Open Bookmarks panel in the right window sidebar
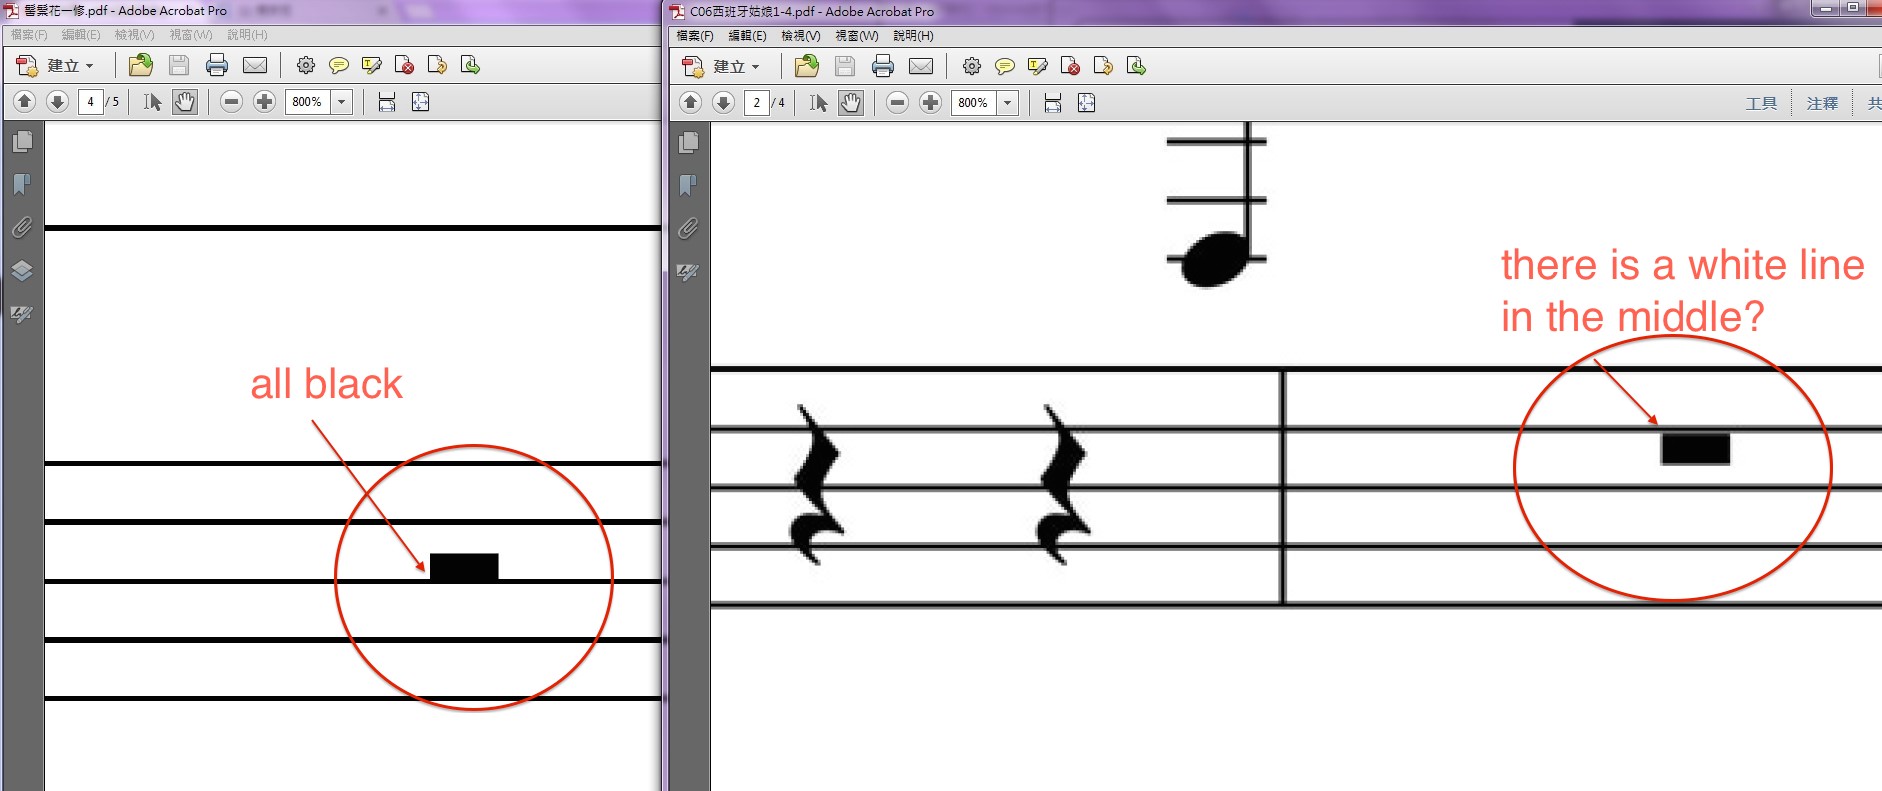 pos(688,186)
